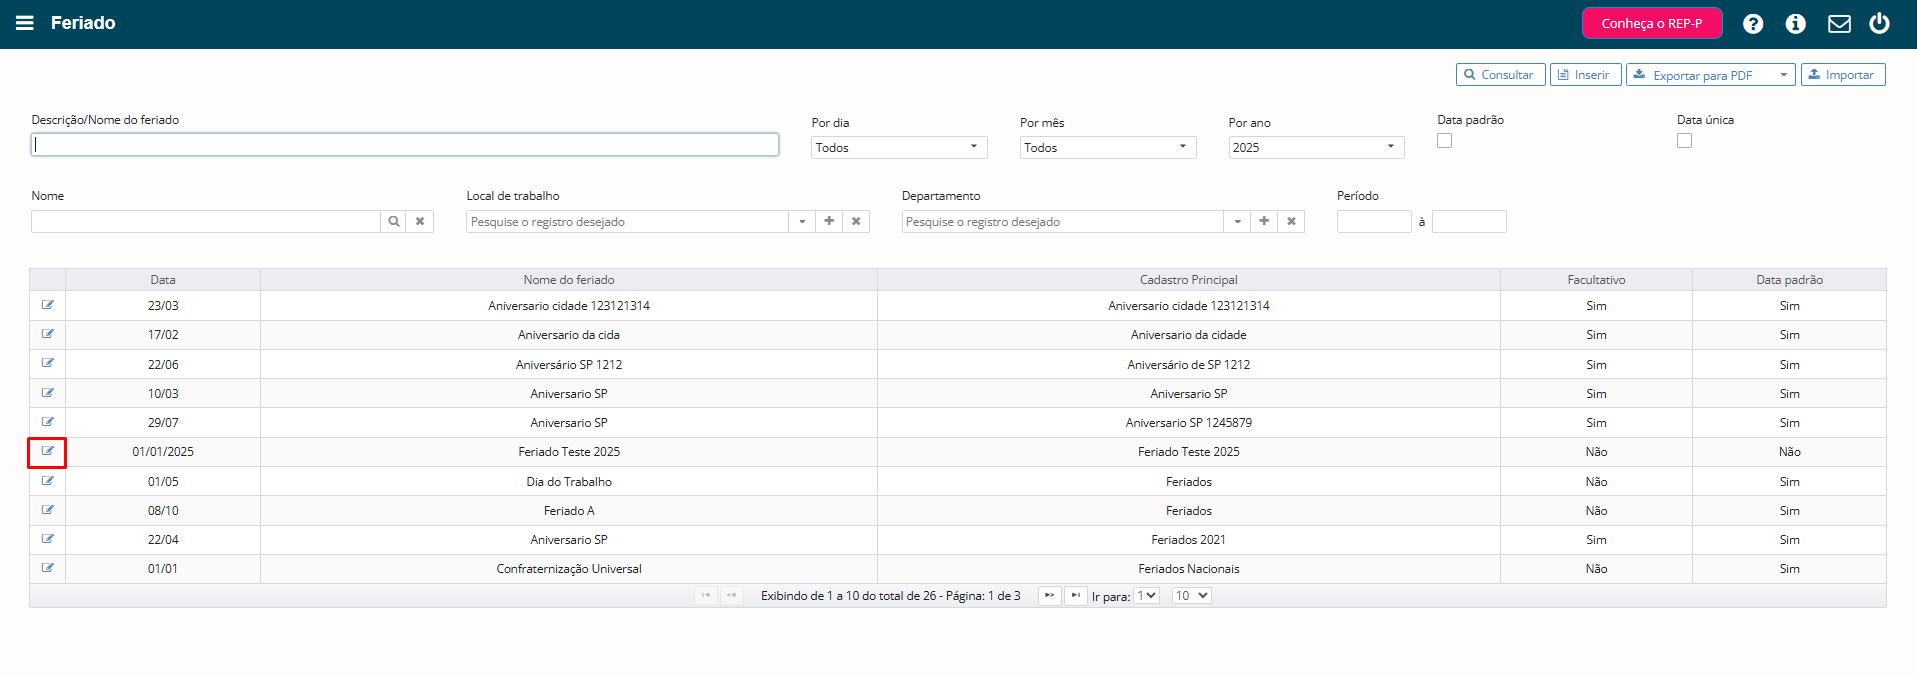Open the Exportar para PDF arrow menu
Viewport: 1917px width, 675px height.
click(x=1783, y=75)
